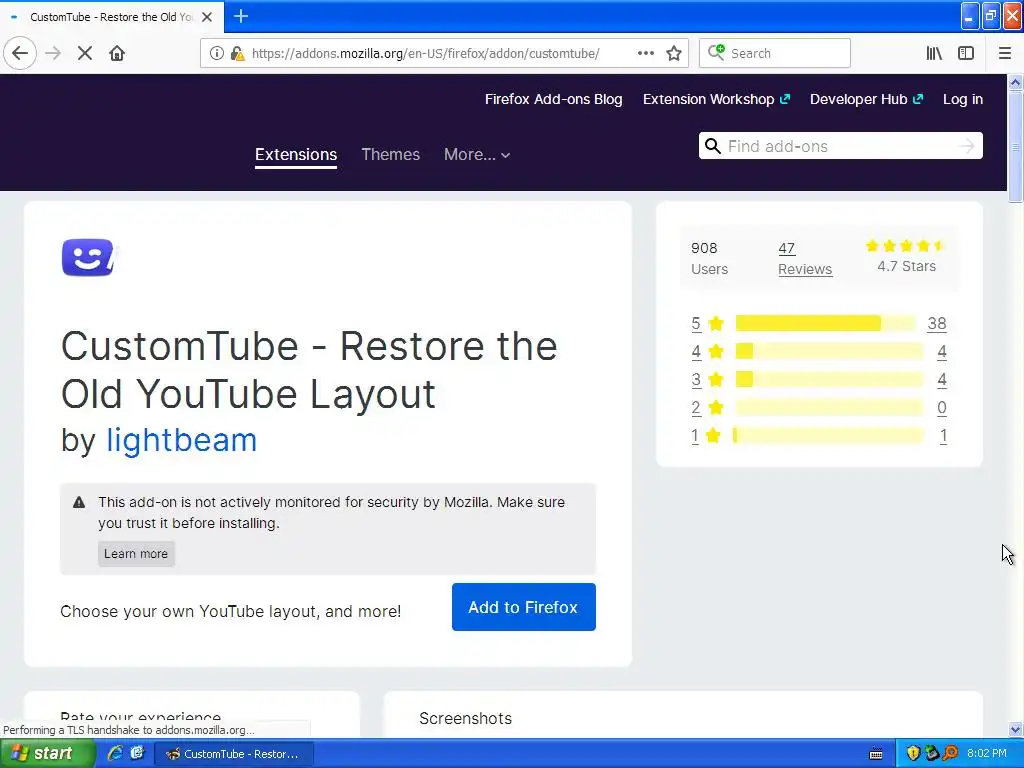This screenshot has width=1024, height=768.
Task: Show site information via the circled i icon
Action: coord(216,53)
